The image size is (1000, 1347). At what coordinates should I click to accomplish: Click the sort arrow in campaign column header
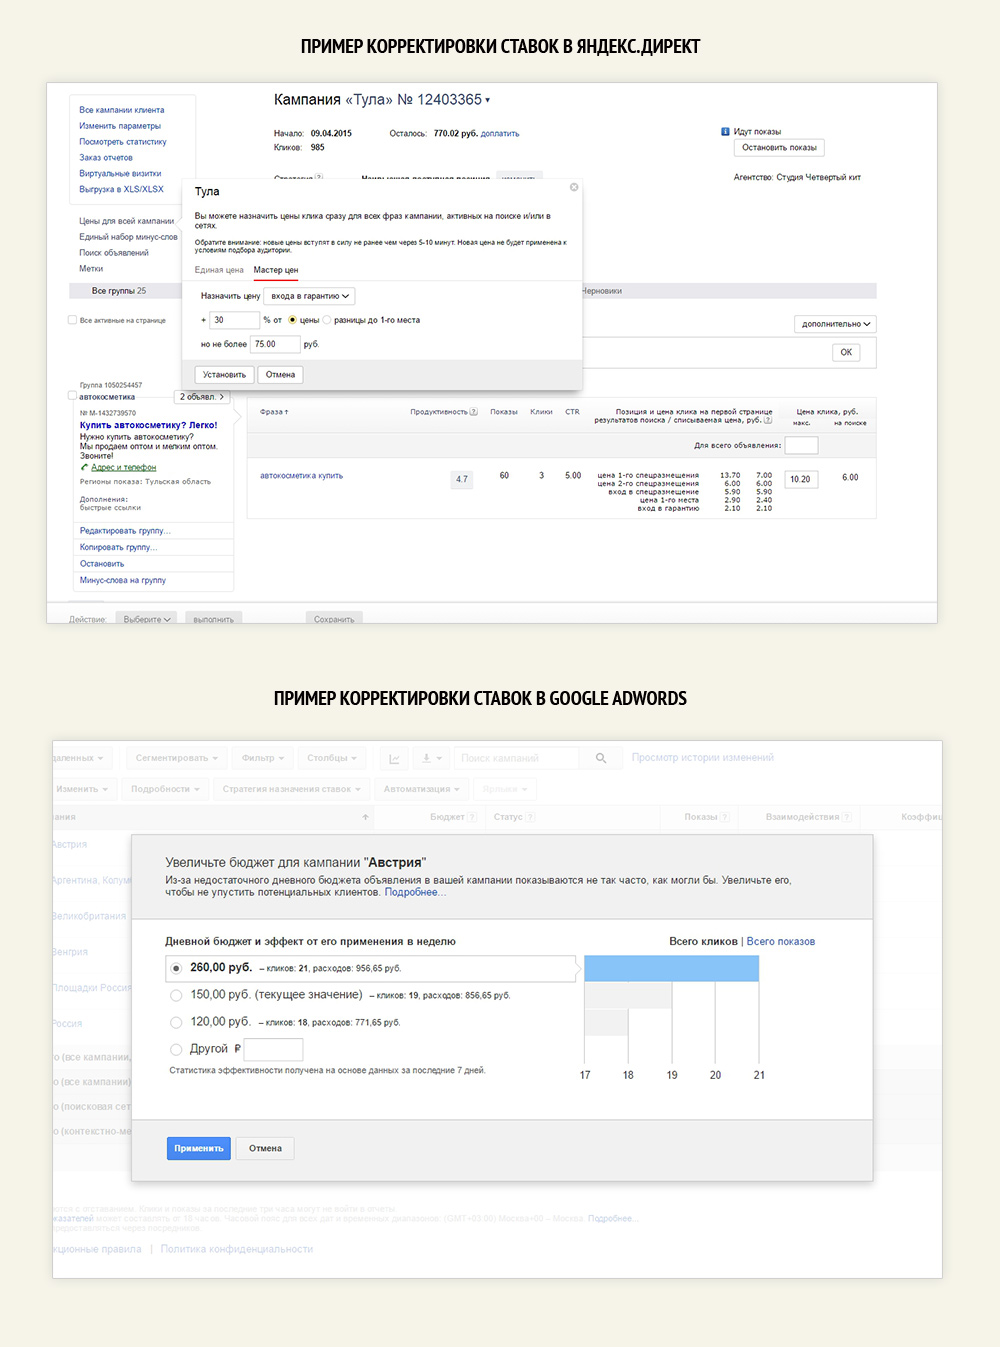click(366, 817)
